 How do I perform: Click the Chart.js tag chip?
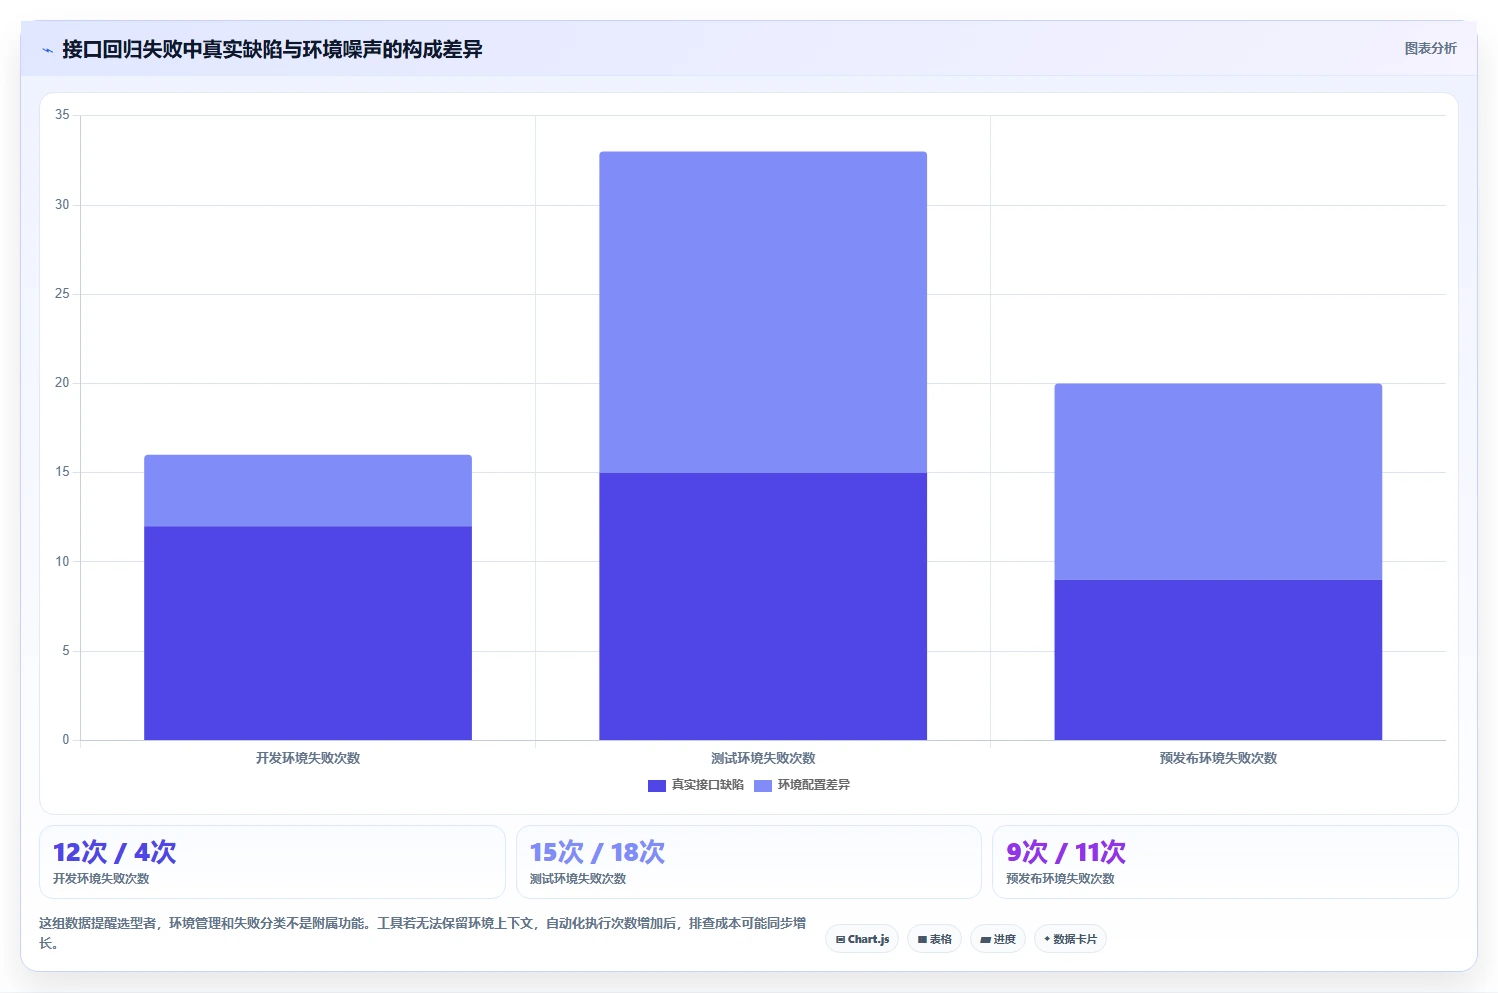tap(862, 939)
